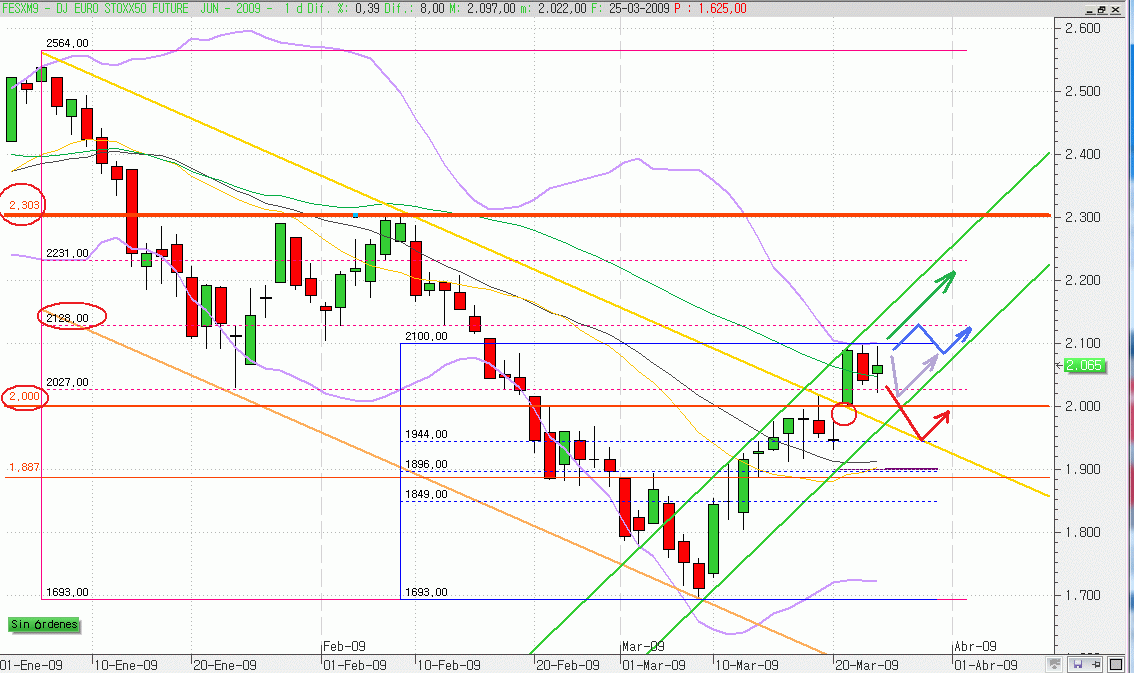1134x673 pixels.
Task: Click the 1849,00 retracement label
Action: click(x=426, y=494)
